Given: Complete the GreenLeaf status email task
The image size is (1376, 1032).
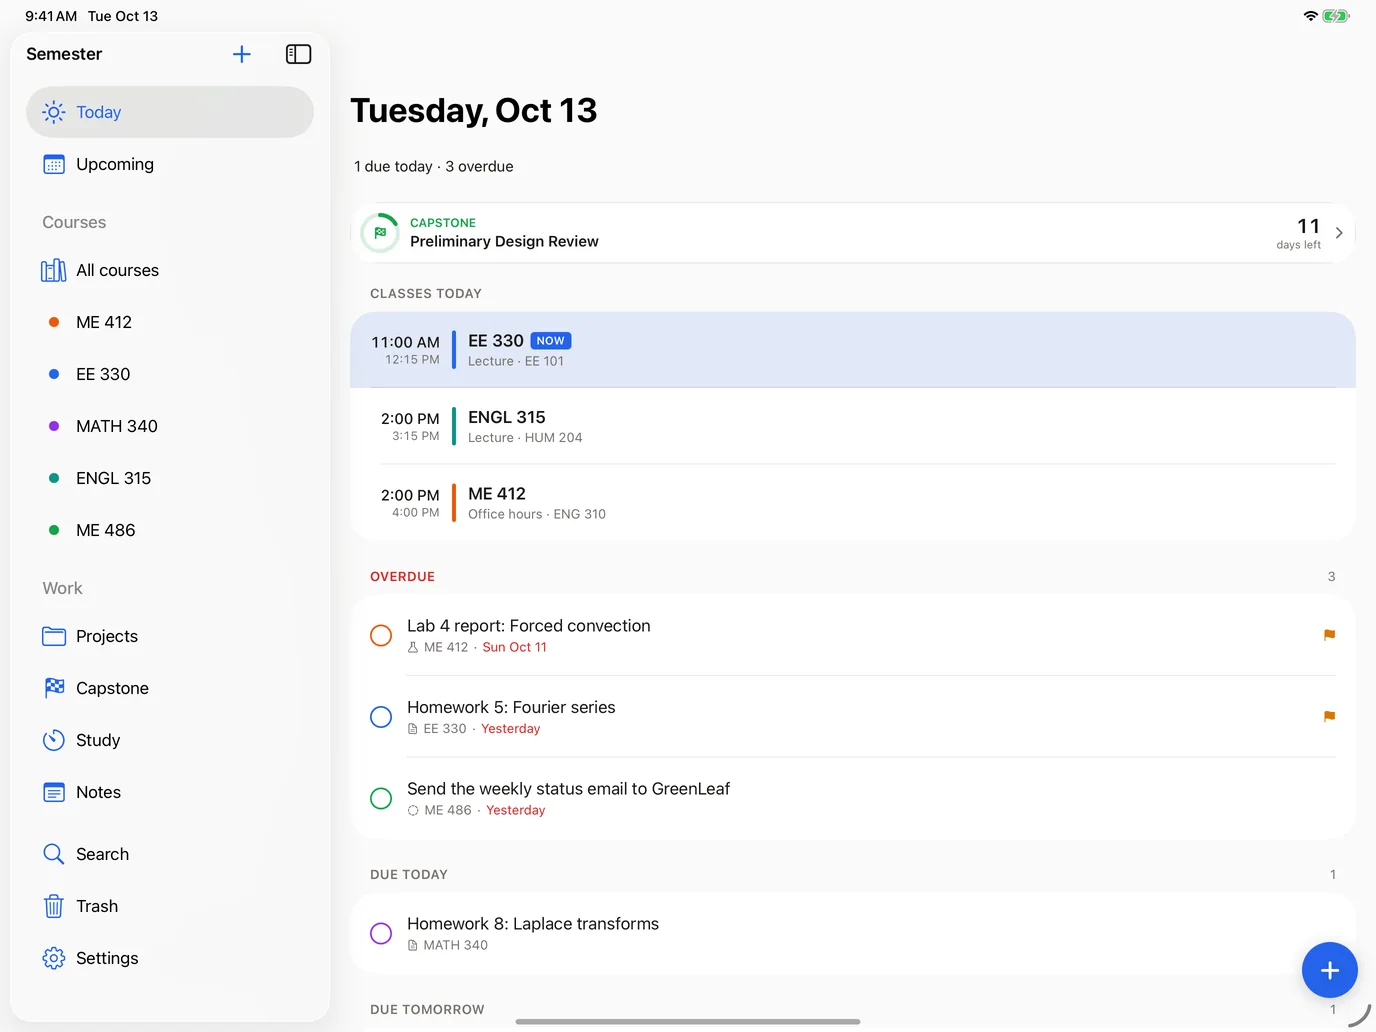Looking at the screenshot, I should [x=381, y=798].
